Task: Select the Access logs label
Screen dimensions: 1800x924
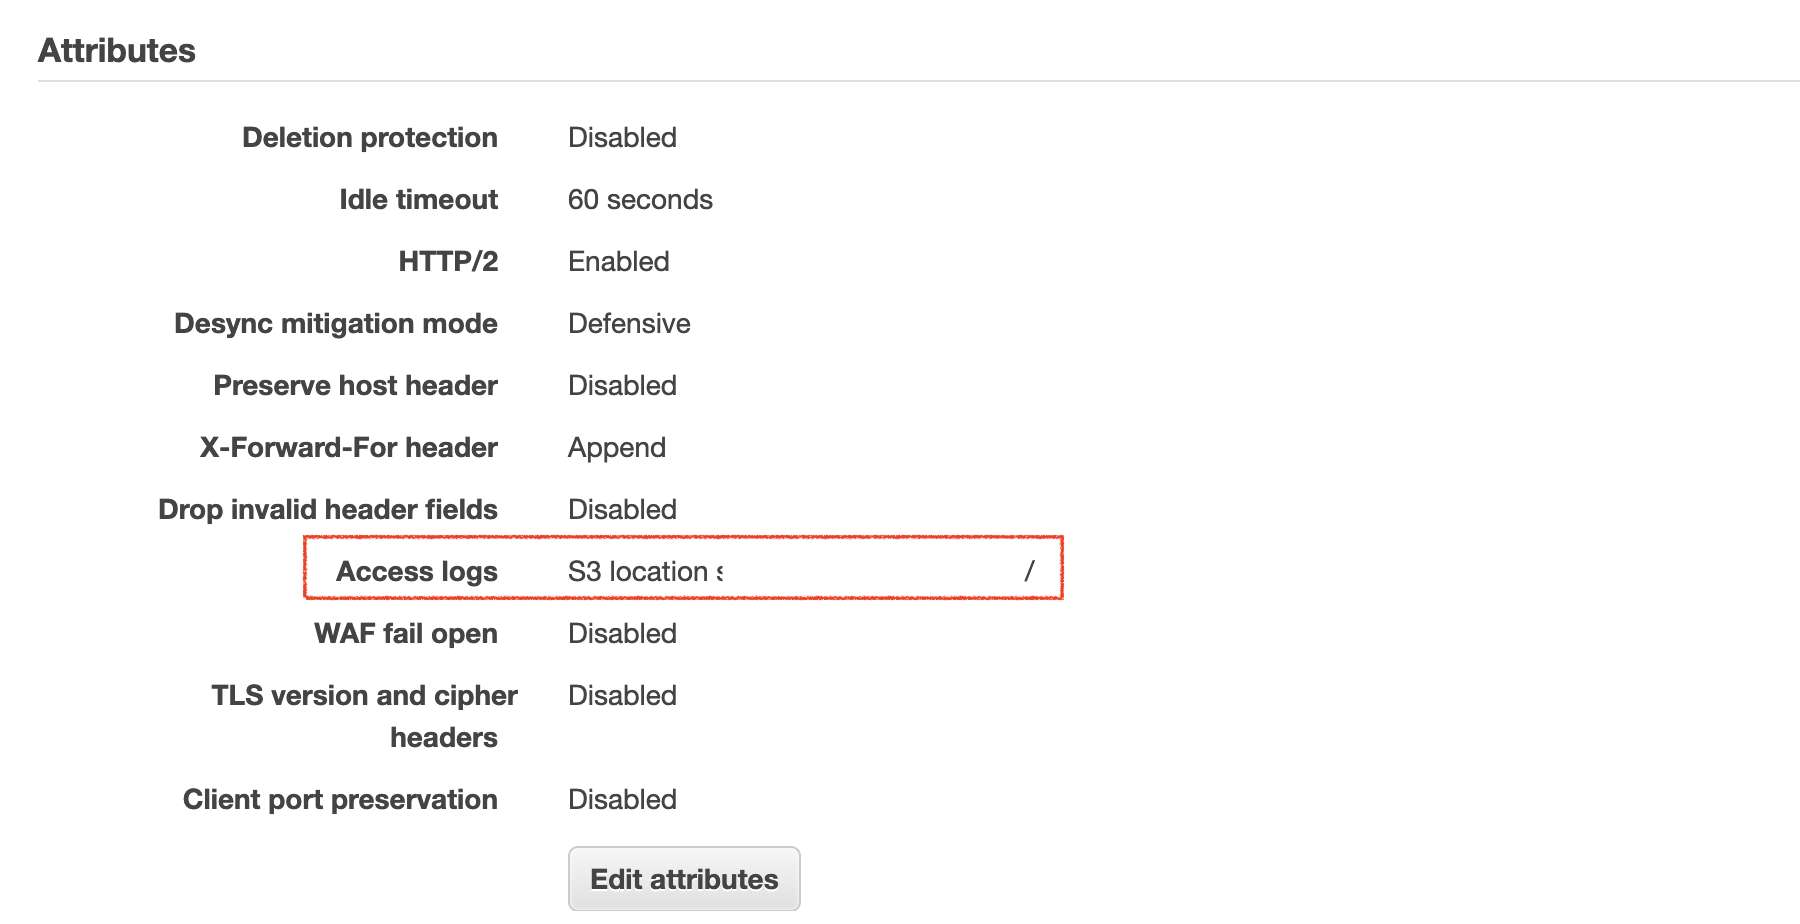Action: coord(417,571)
